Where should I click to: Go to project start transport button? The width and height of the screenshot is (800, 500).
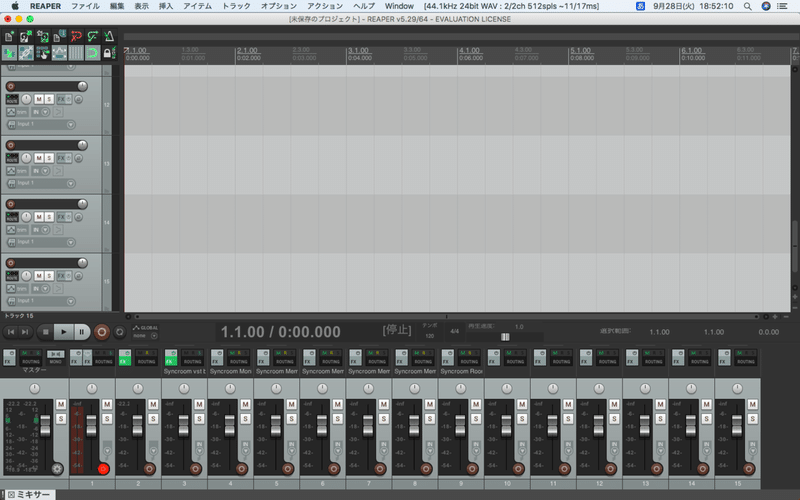(11, 332)
